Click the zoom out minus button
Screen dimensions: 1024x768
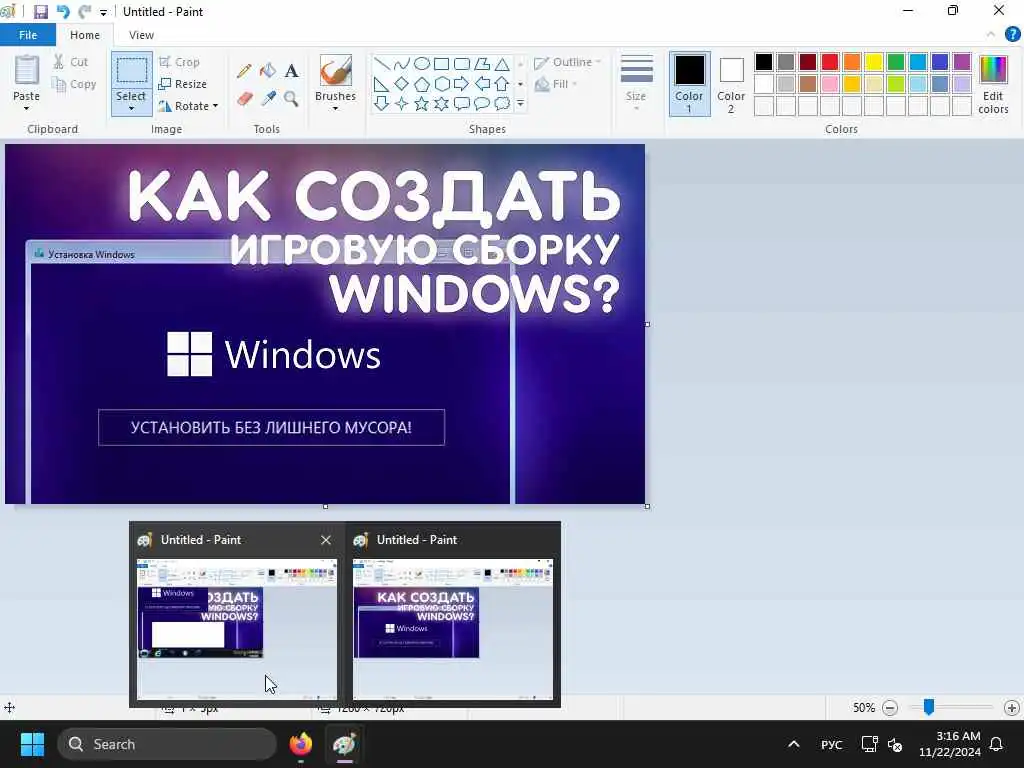890,707
